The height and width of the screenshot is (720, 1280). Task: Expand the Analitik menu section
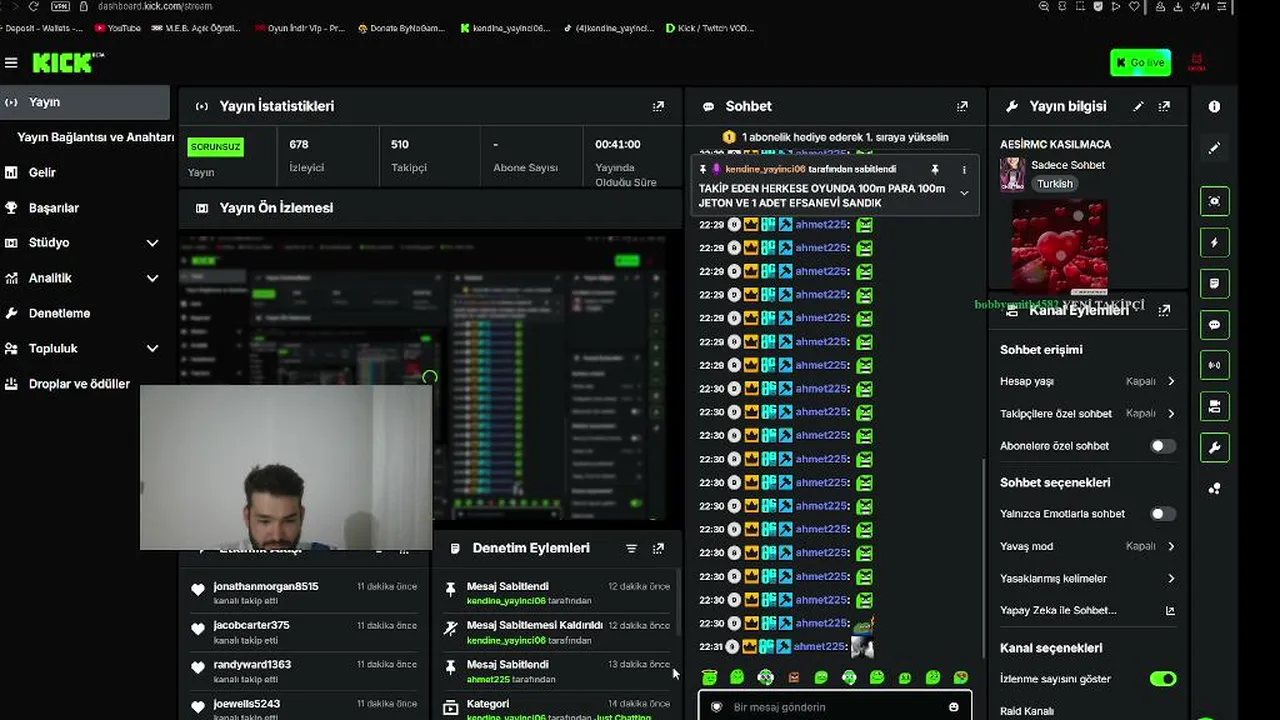tap(152, 278)
